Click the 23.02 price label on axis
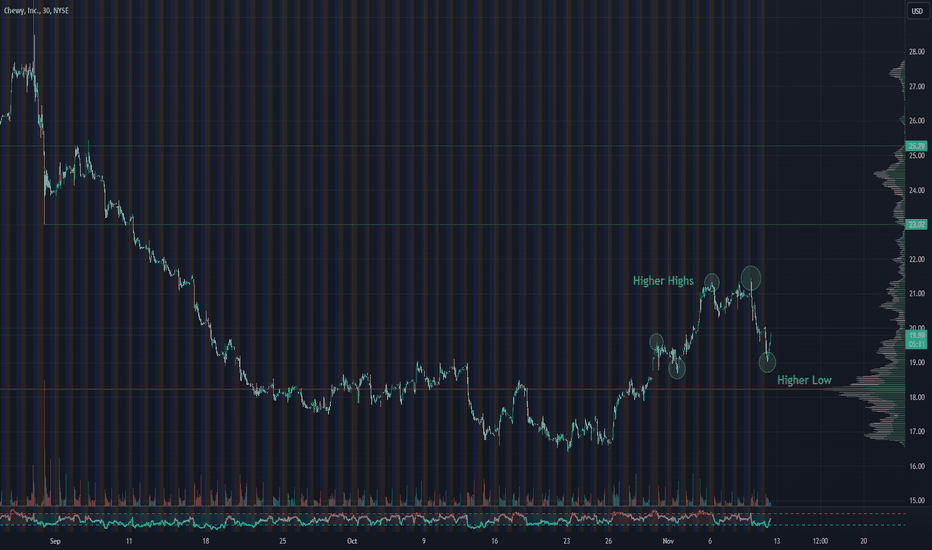 click(x=916, y=224)
